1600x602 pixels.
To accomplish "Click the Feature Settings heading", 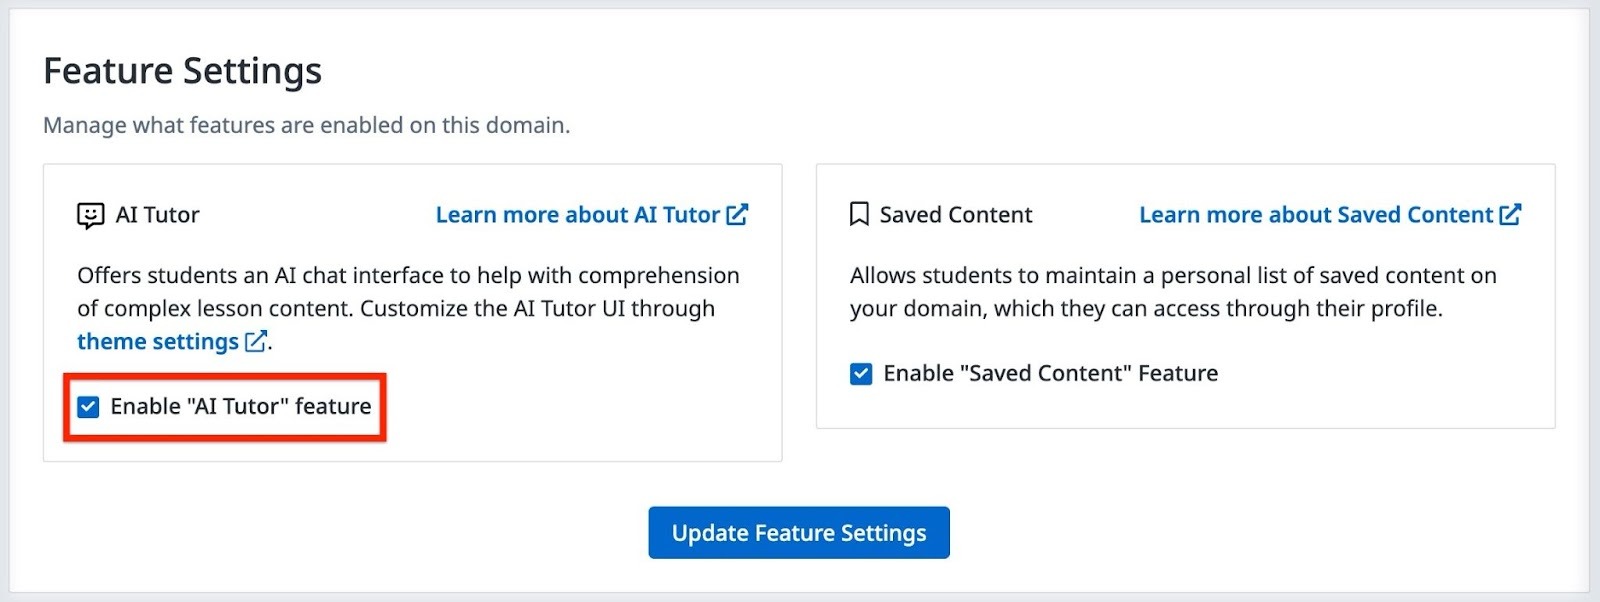I will click(183, 71).
